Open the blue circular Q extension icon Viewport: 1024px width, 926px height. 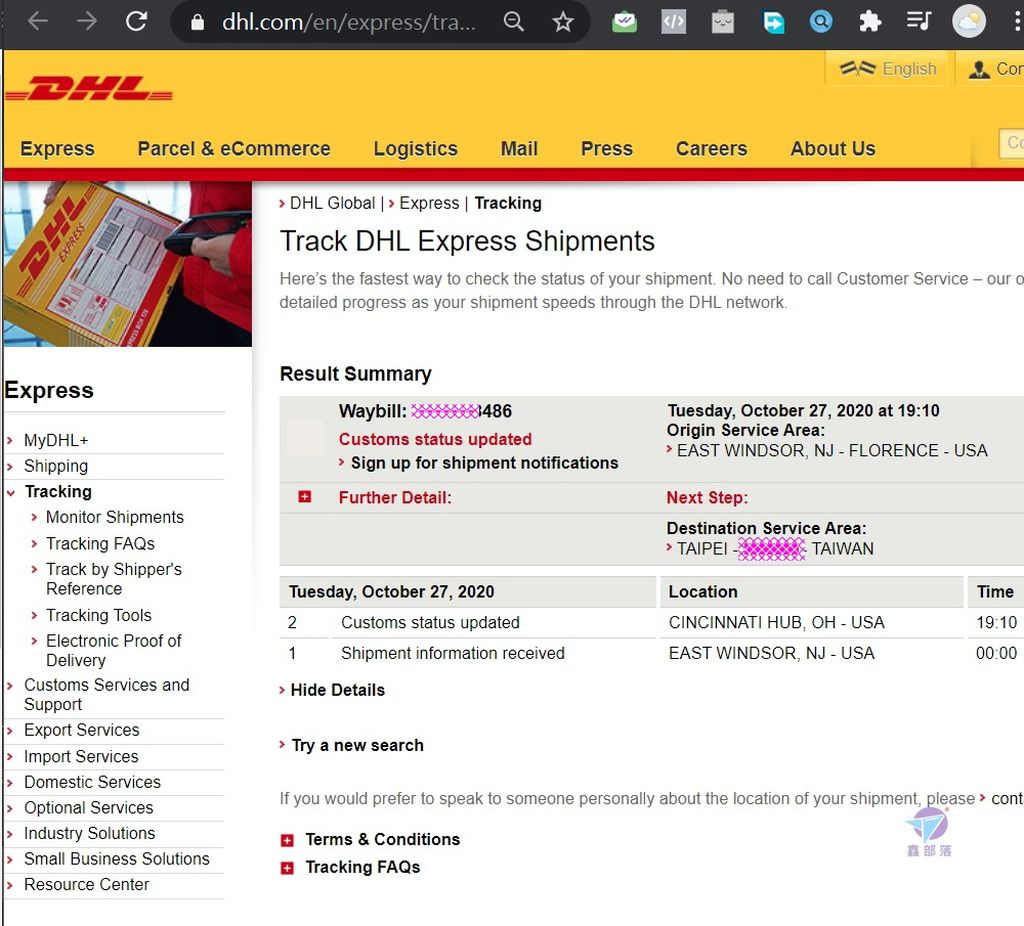(821, 22)
